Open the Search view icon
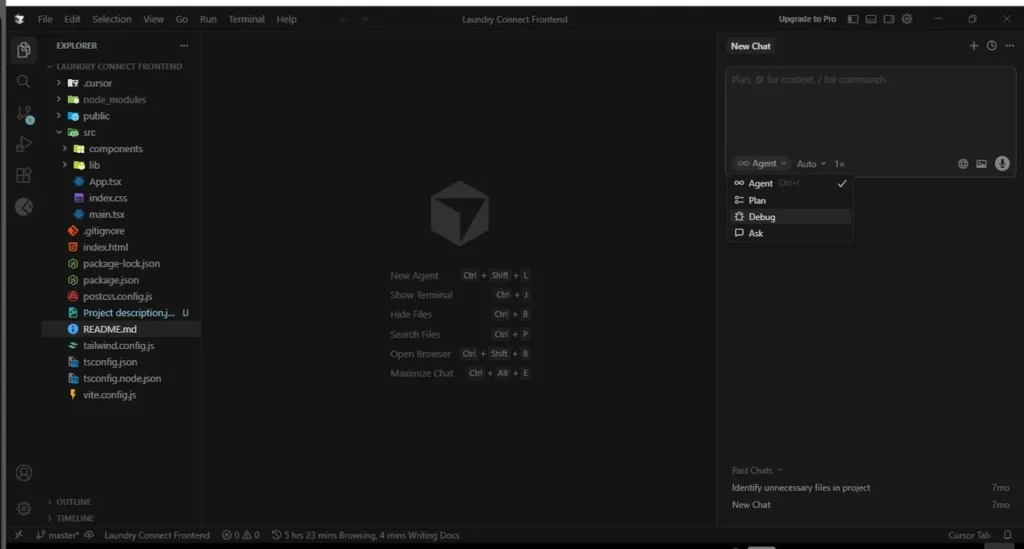 24,82
